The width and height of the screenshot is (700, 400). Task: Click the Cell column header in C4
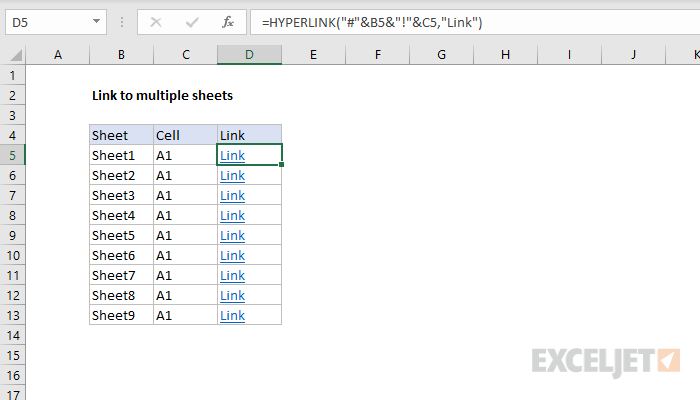pyautogui.click(x=185, y=135)
